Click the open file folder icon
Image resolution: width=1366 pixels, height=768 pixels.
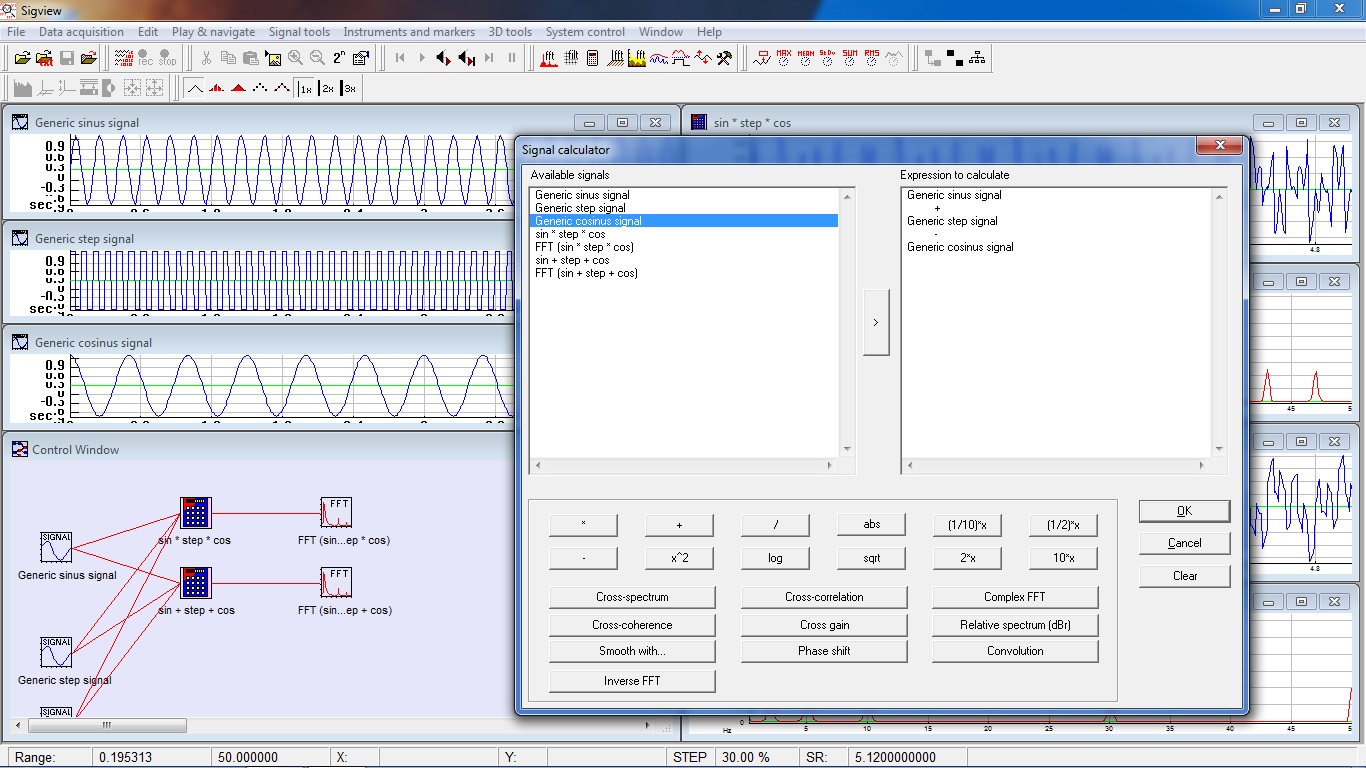click(22, 59)
